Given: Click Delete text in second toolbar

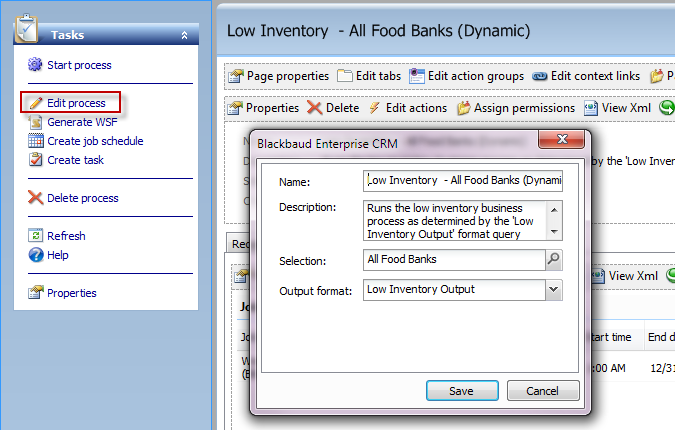Looking at the screenshot, I should (342, 108).
